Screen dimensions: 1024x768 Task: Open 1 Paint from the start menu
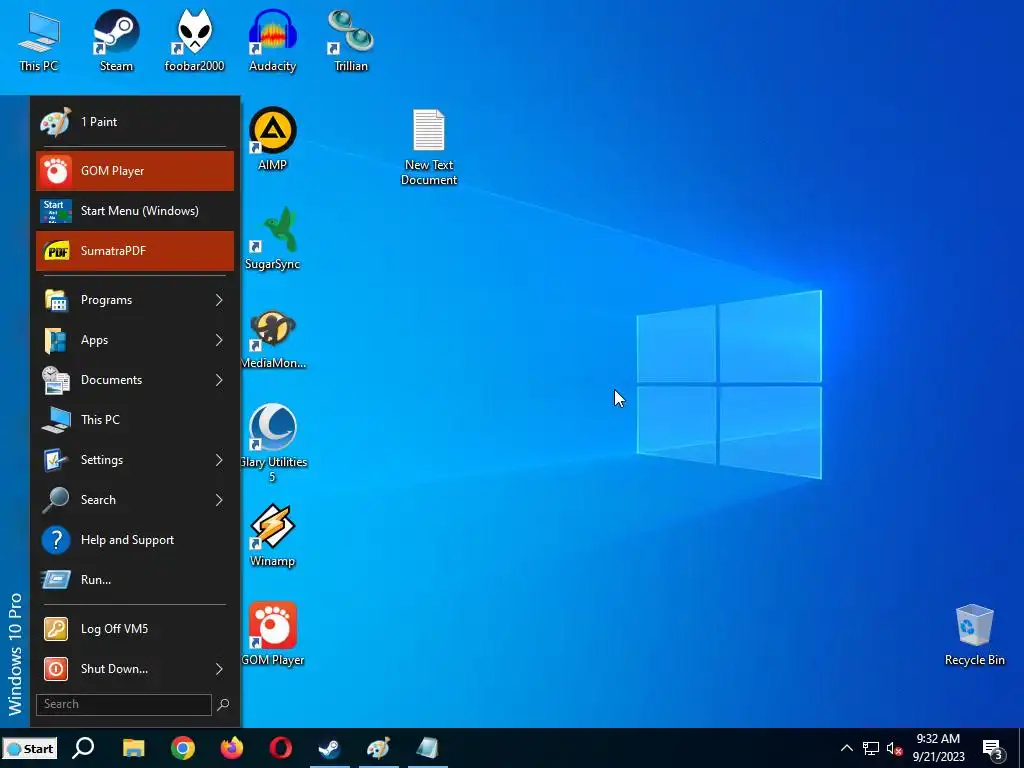pyautogui.click(x=135, y=122)
